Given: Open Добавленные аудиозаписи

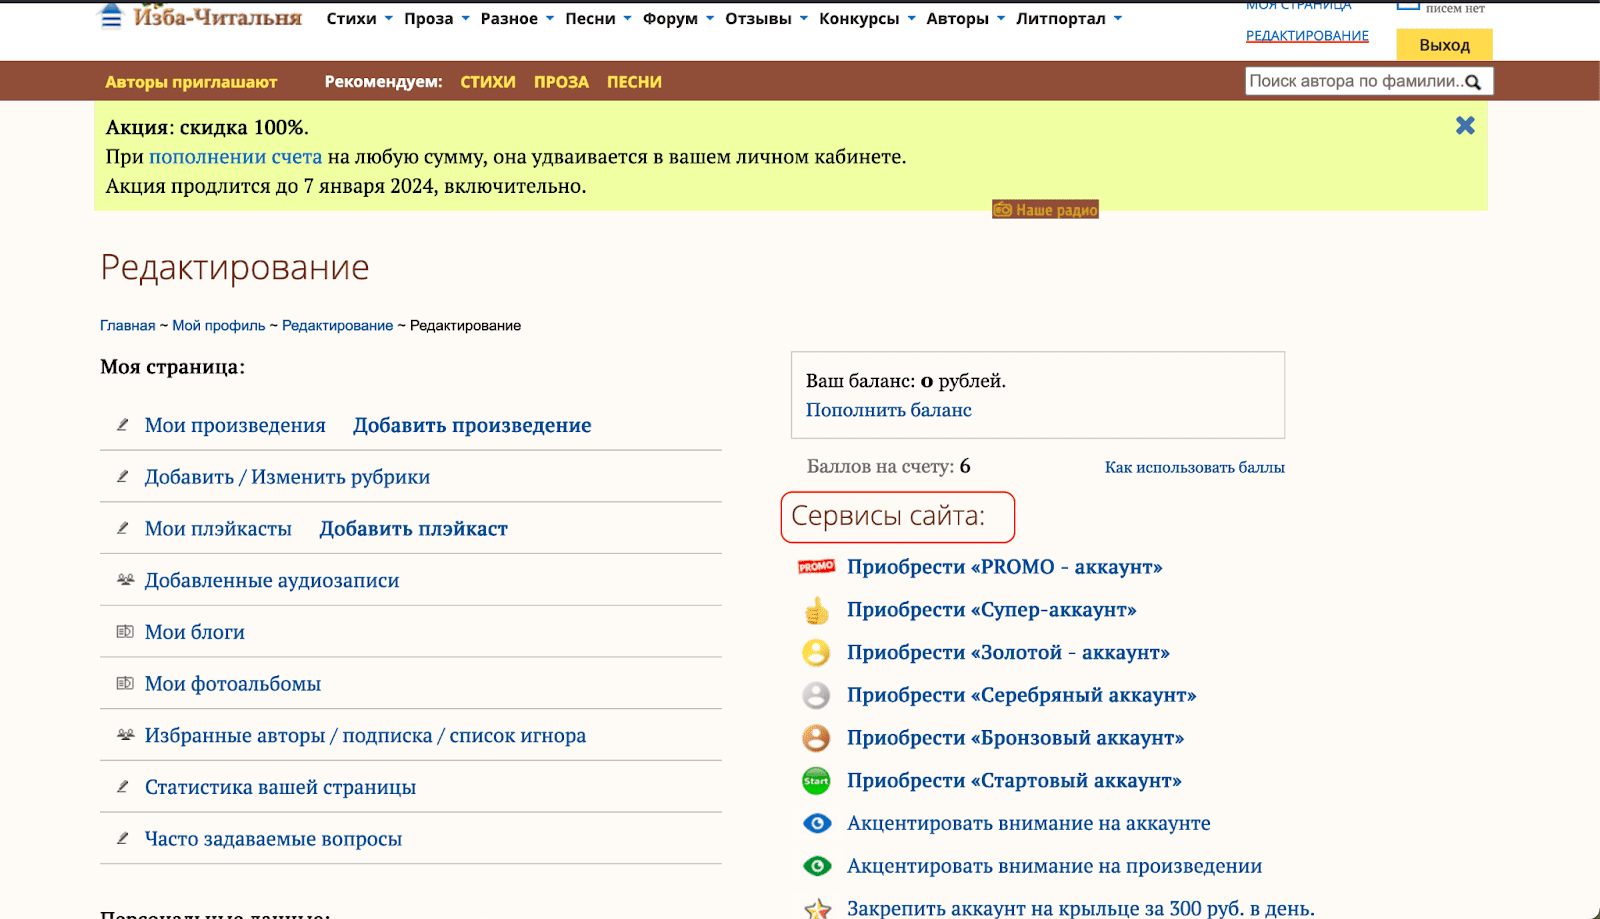Looking at the screenshot, I should click(272, 581).
